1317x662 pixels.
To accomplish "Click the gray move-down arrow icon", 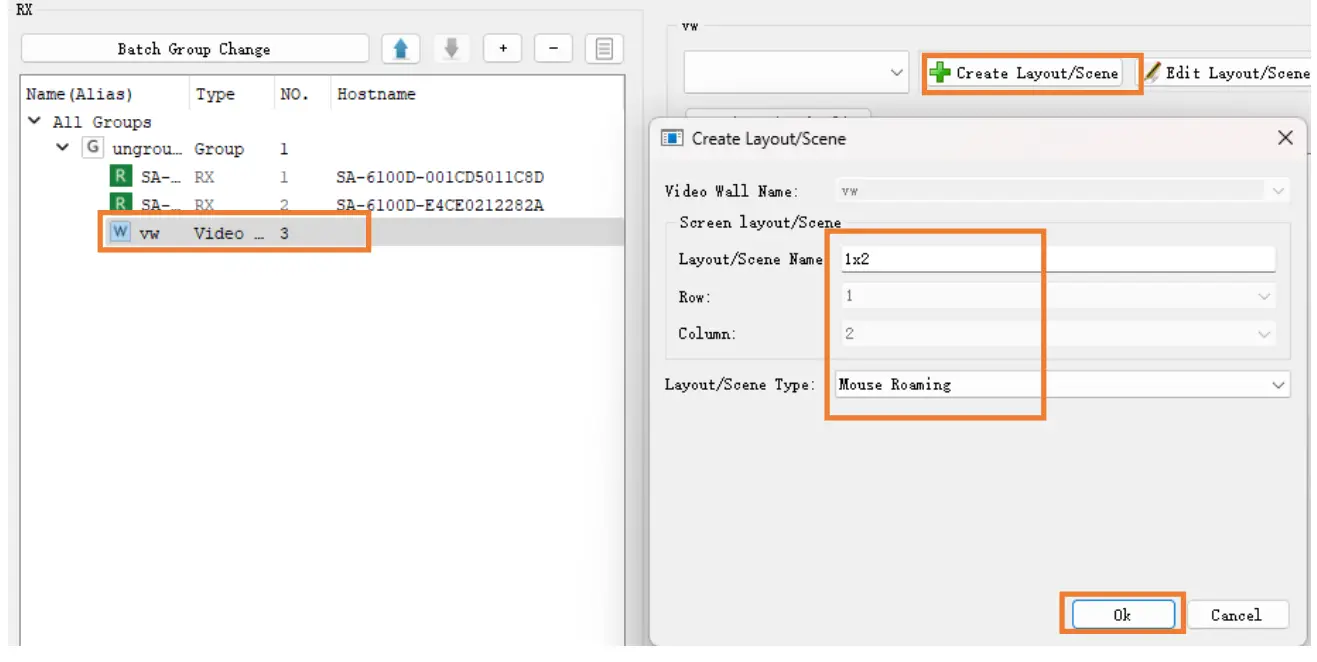I will pos(451,49).
